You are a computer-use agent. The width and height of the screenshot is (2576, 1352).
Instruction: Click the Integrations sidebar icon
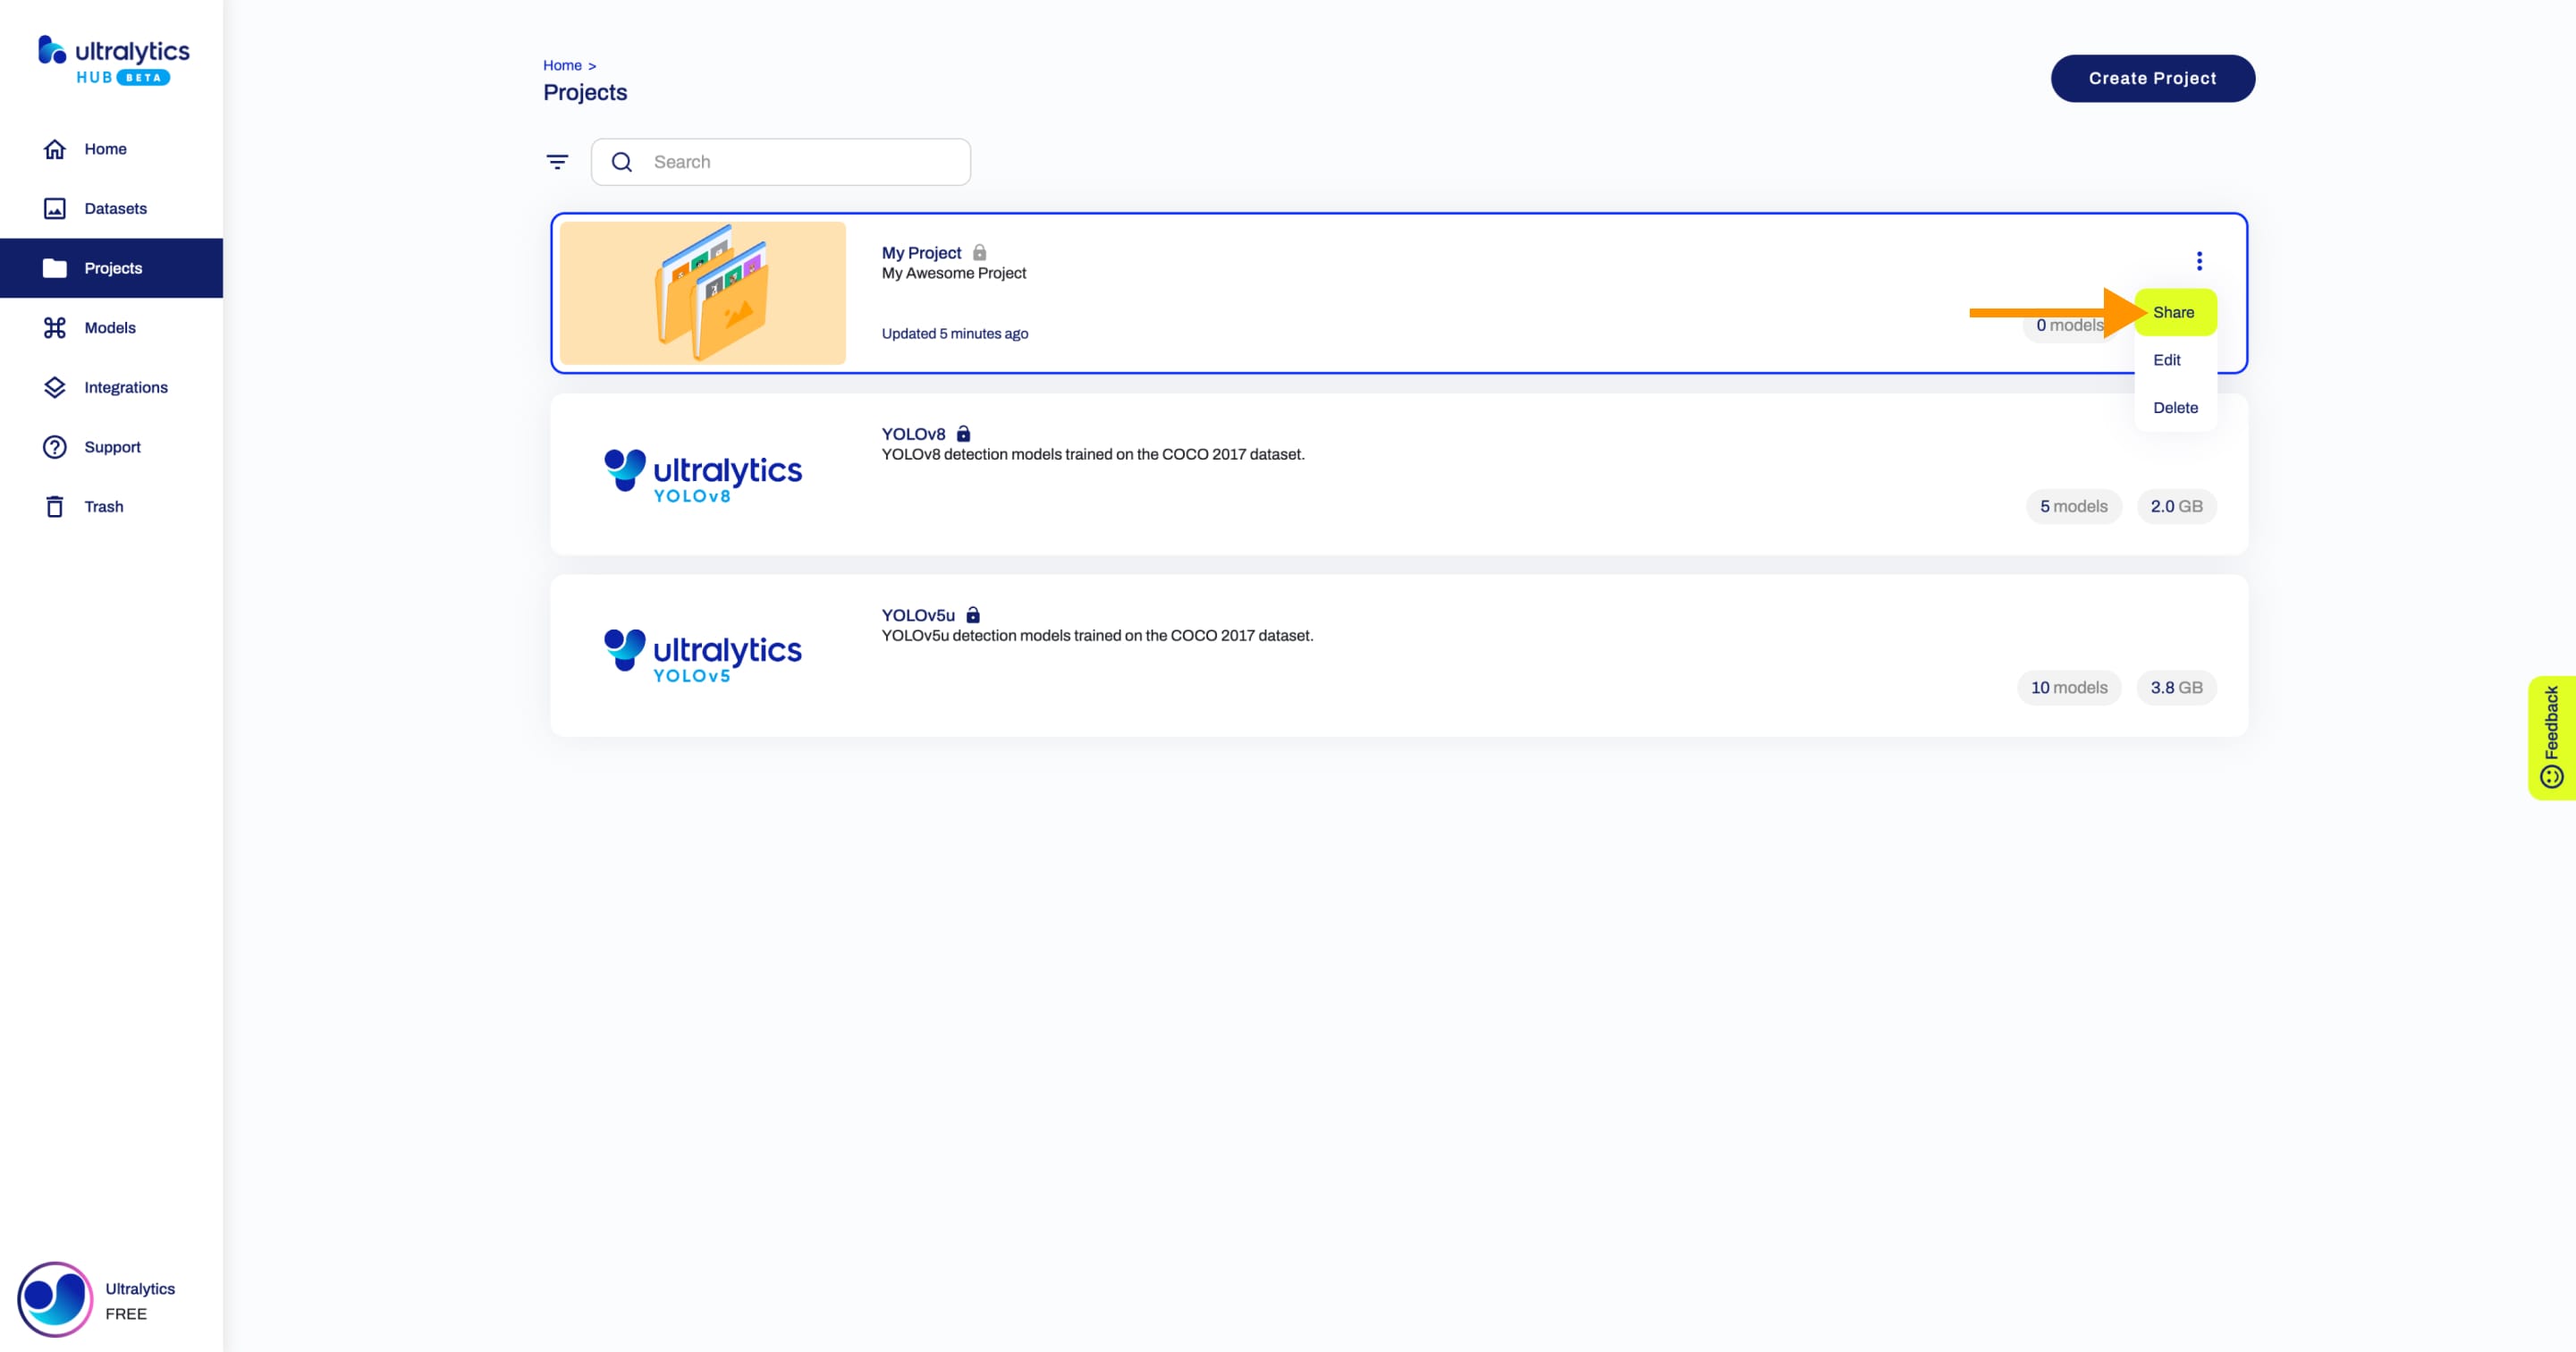(53, 386)
